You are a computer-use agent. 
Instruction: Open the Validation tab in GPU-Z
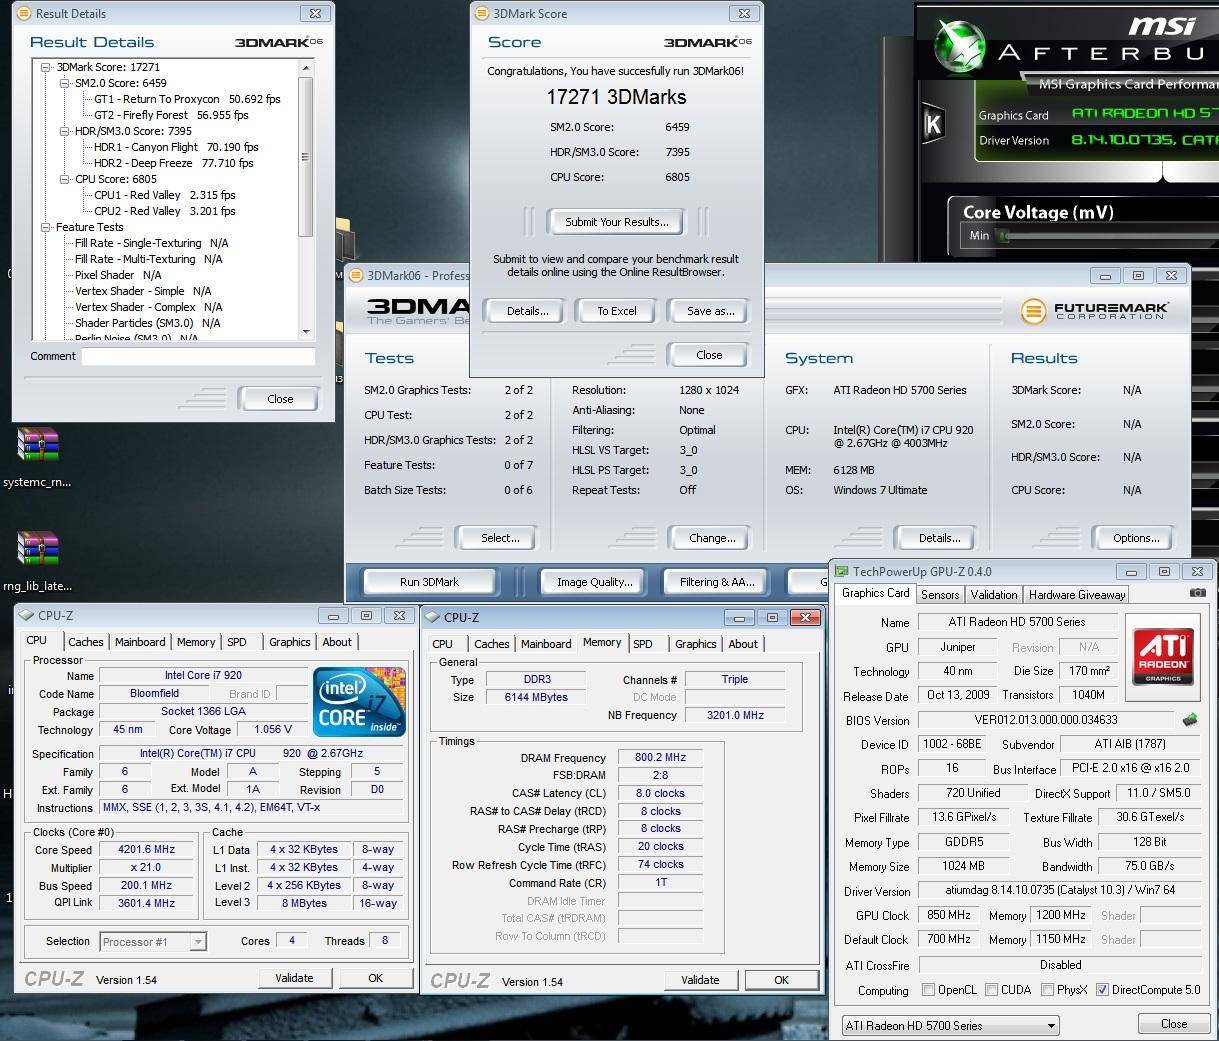click(x=994, y=594)
